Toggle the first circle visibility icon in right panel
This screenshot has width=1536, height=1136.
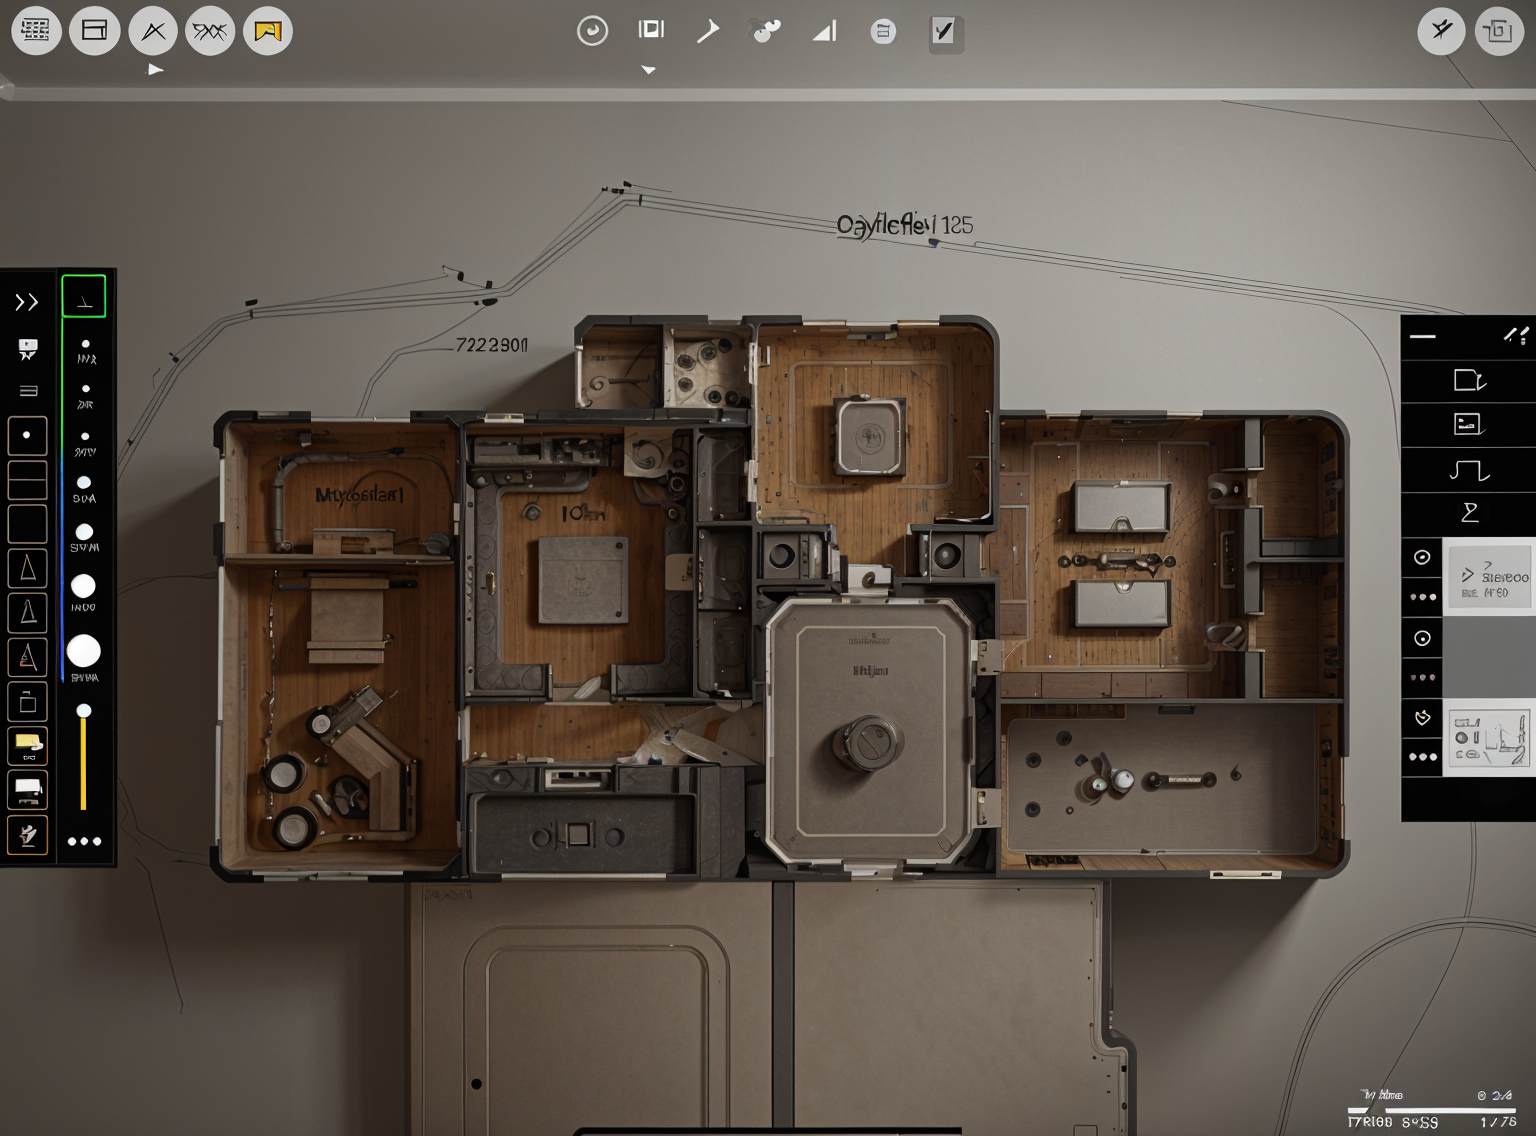click(1422, 557)
